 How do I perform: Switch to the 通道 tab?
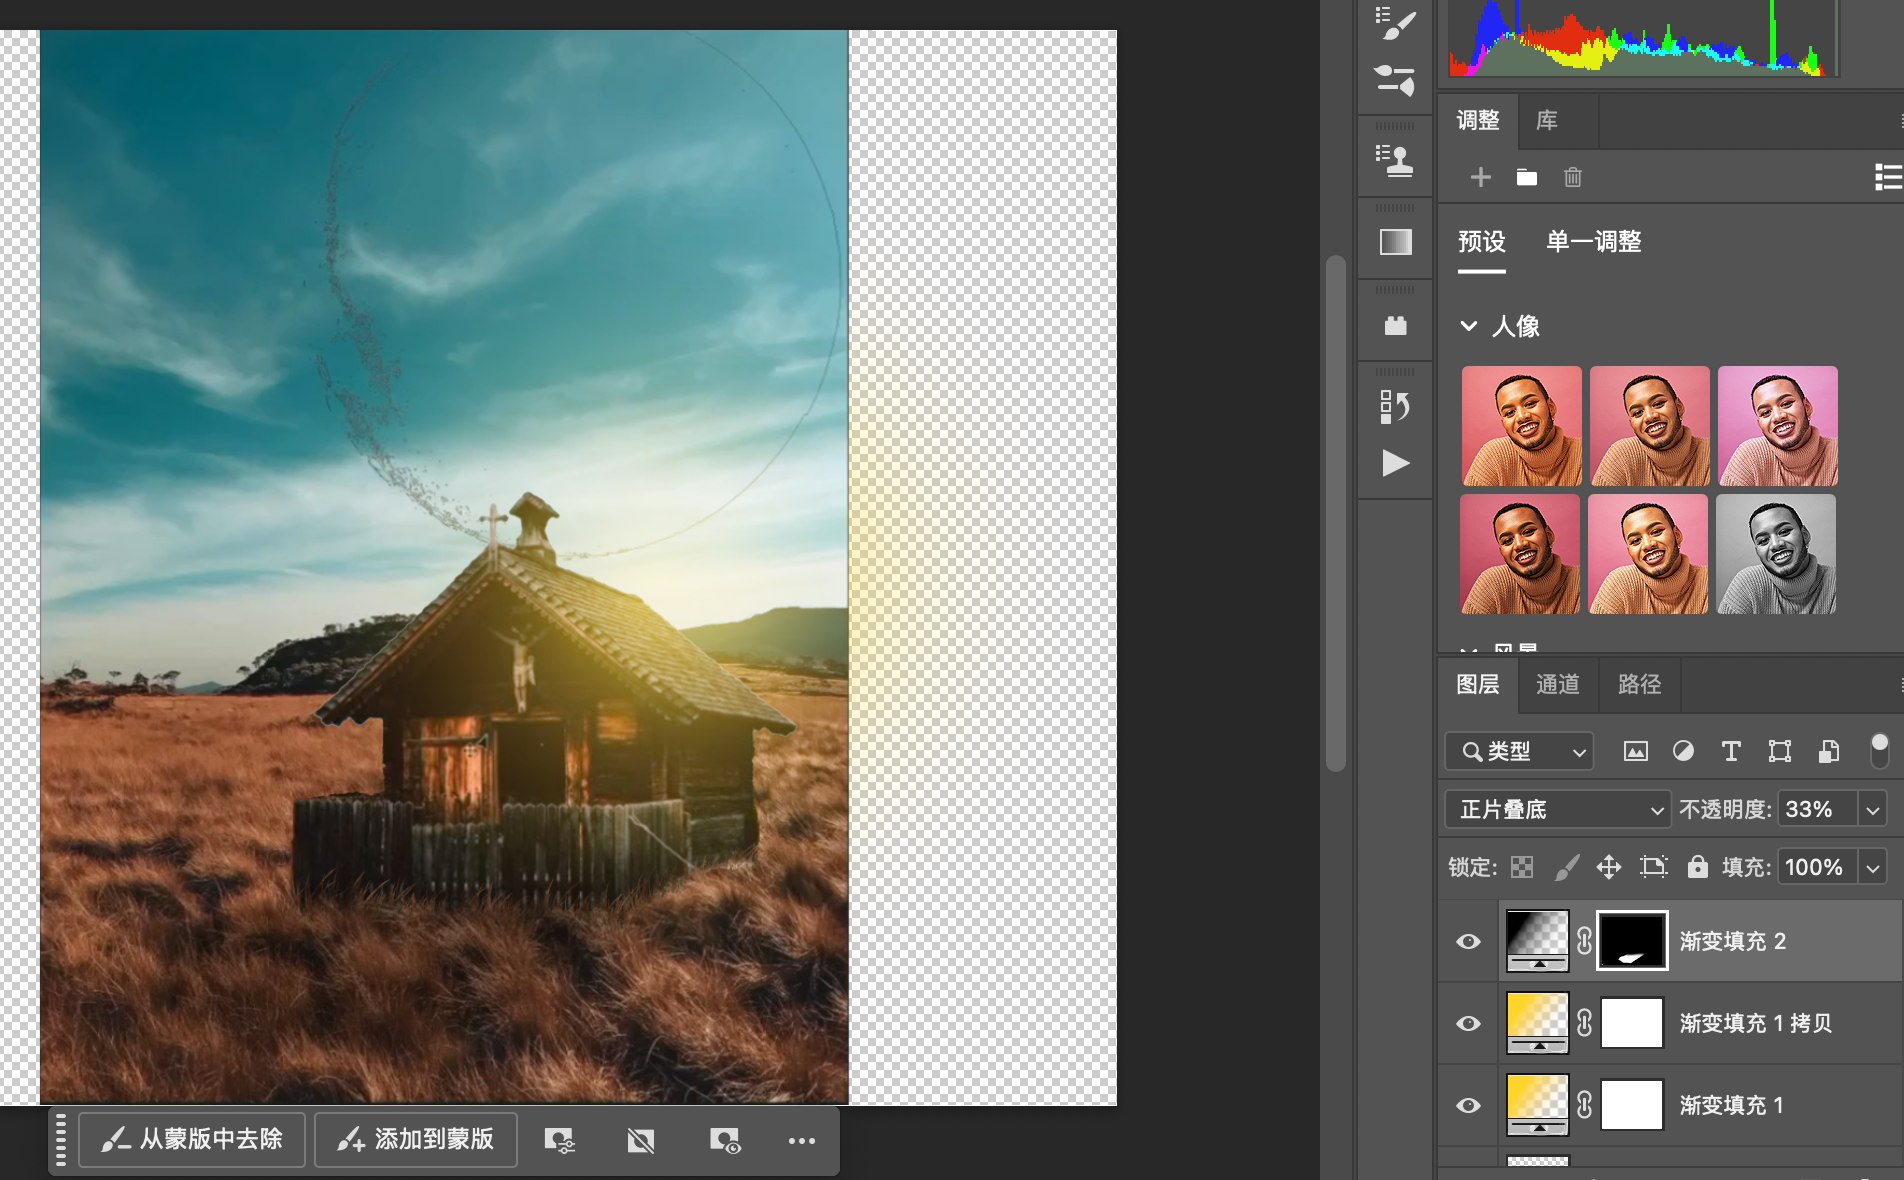pyautogui.click(x=1557, y=684)
